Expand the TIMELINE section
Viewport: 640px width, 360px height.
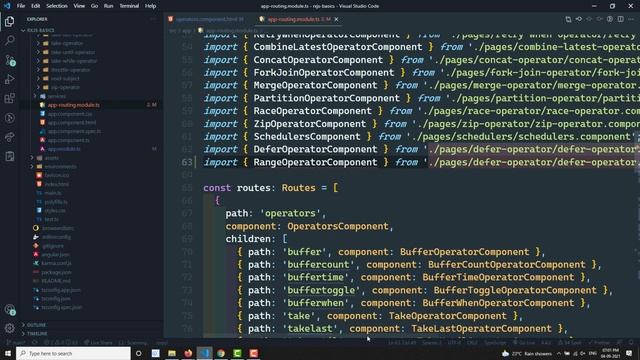point(37,334)
